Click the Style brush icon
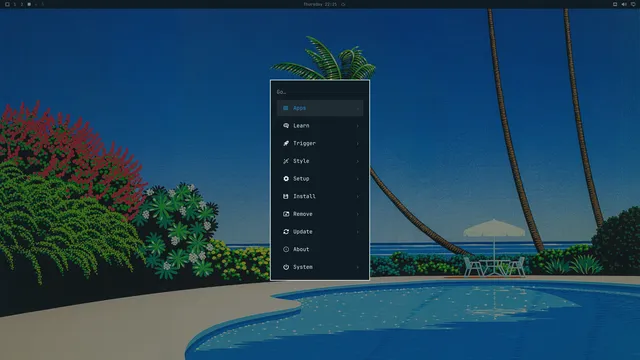The image size is (640, 360). (286, 161)
